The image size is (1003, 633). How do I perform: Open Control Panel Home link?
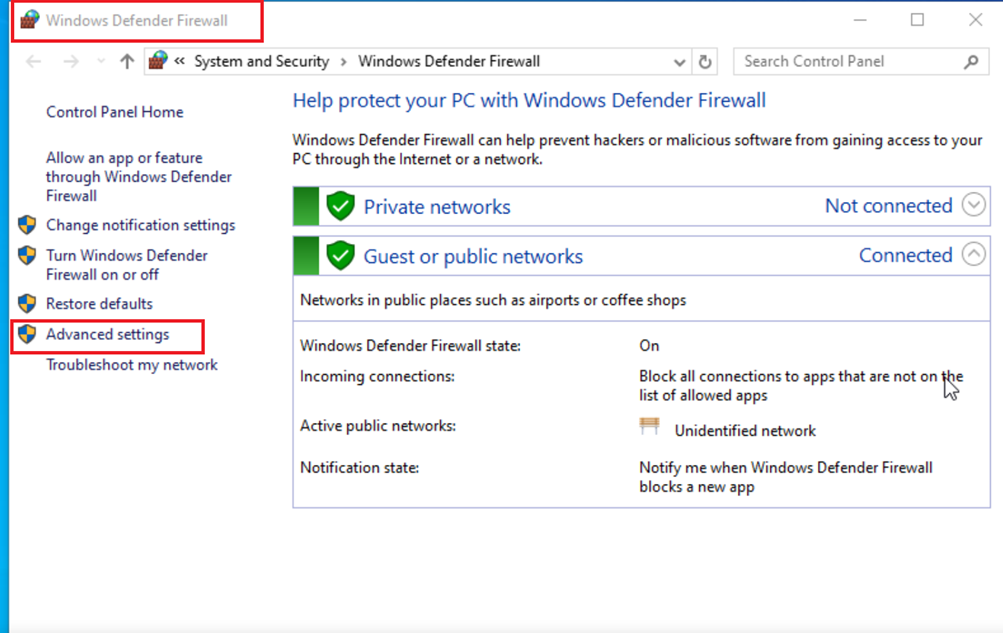pyautogui.click(x=114, y=112)
